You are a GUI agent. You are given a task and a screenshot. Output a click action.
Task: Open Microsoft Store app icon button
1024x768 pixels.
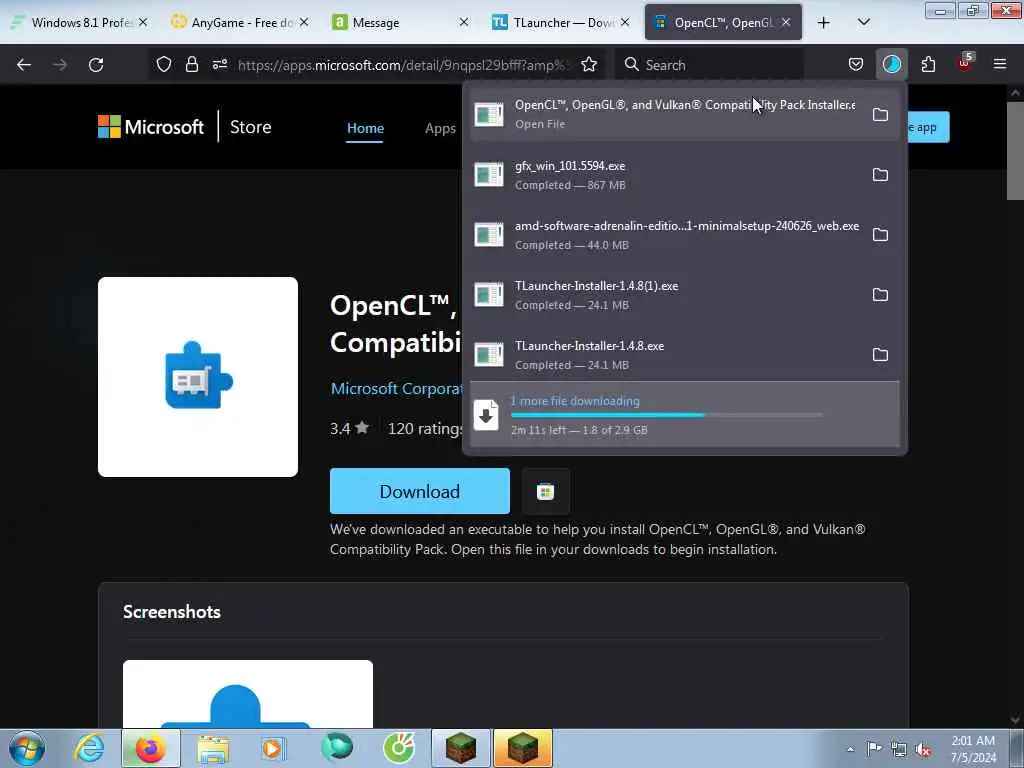click(546, 491)
